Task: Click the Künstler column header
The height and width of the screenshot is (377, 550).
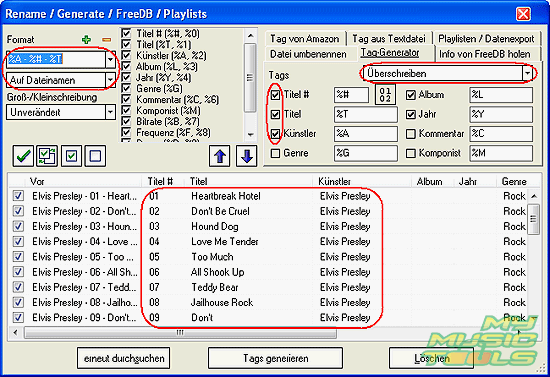Action: (362, 181)
